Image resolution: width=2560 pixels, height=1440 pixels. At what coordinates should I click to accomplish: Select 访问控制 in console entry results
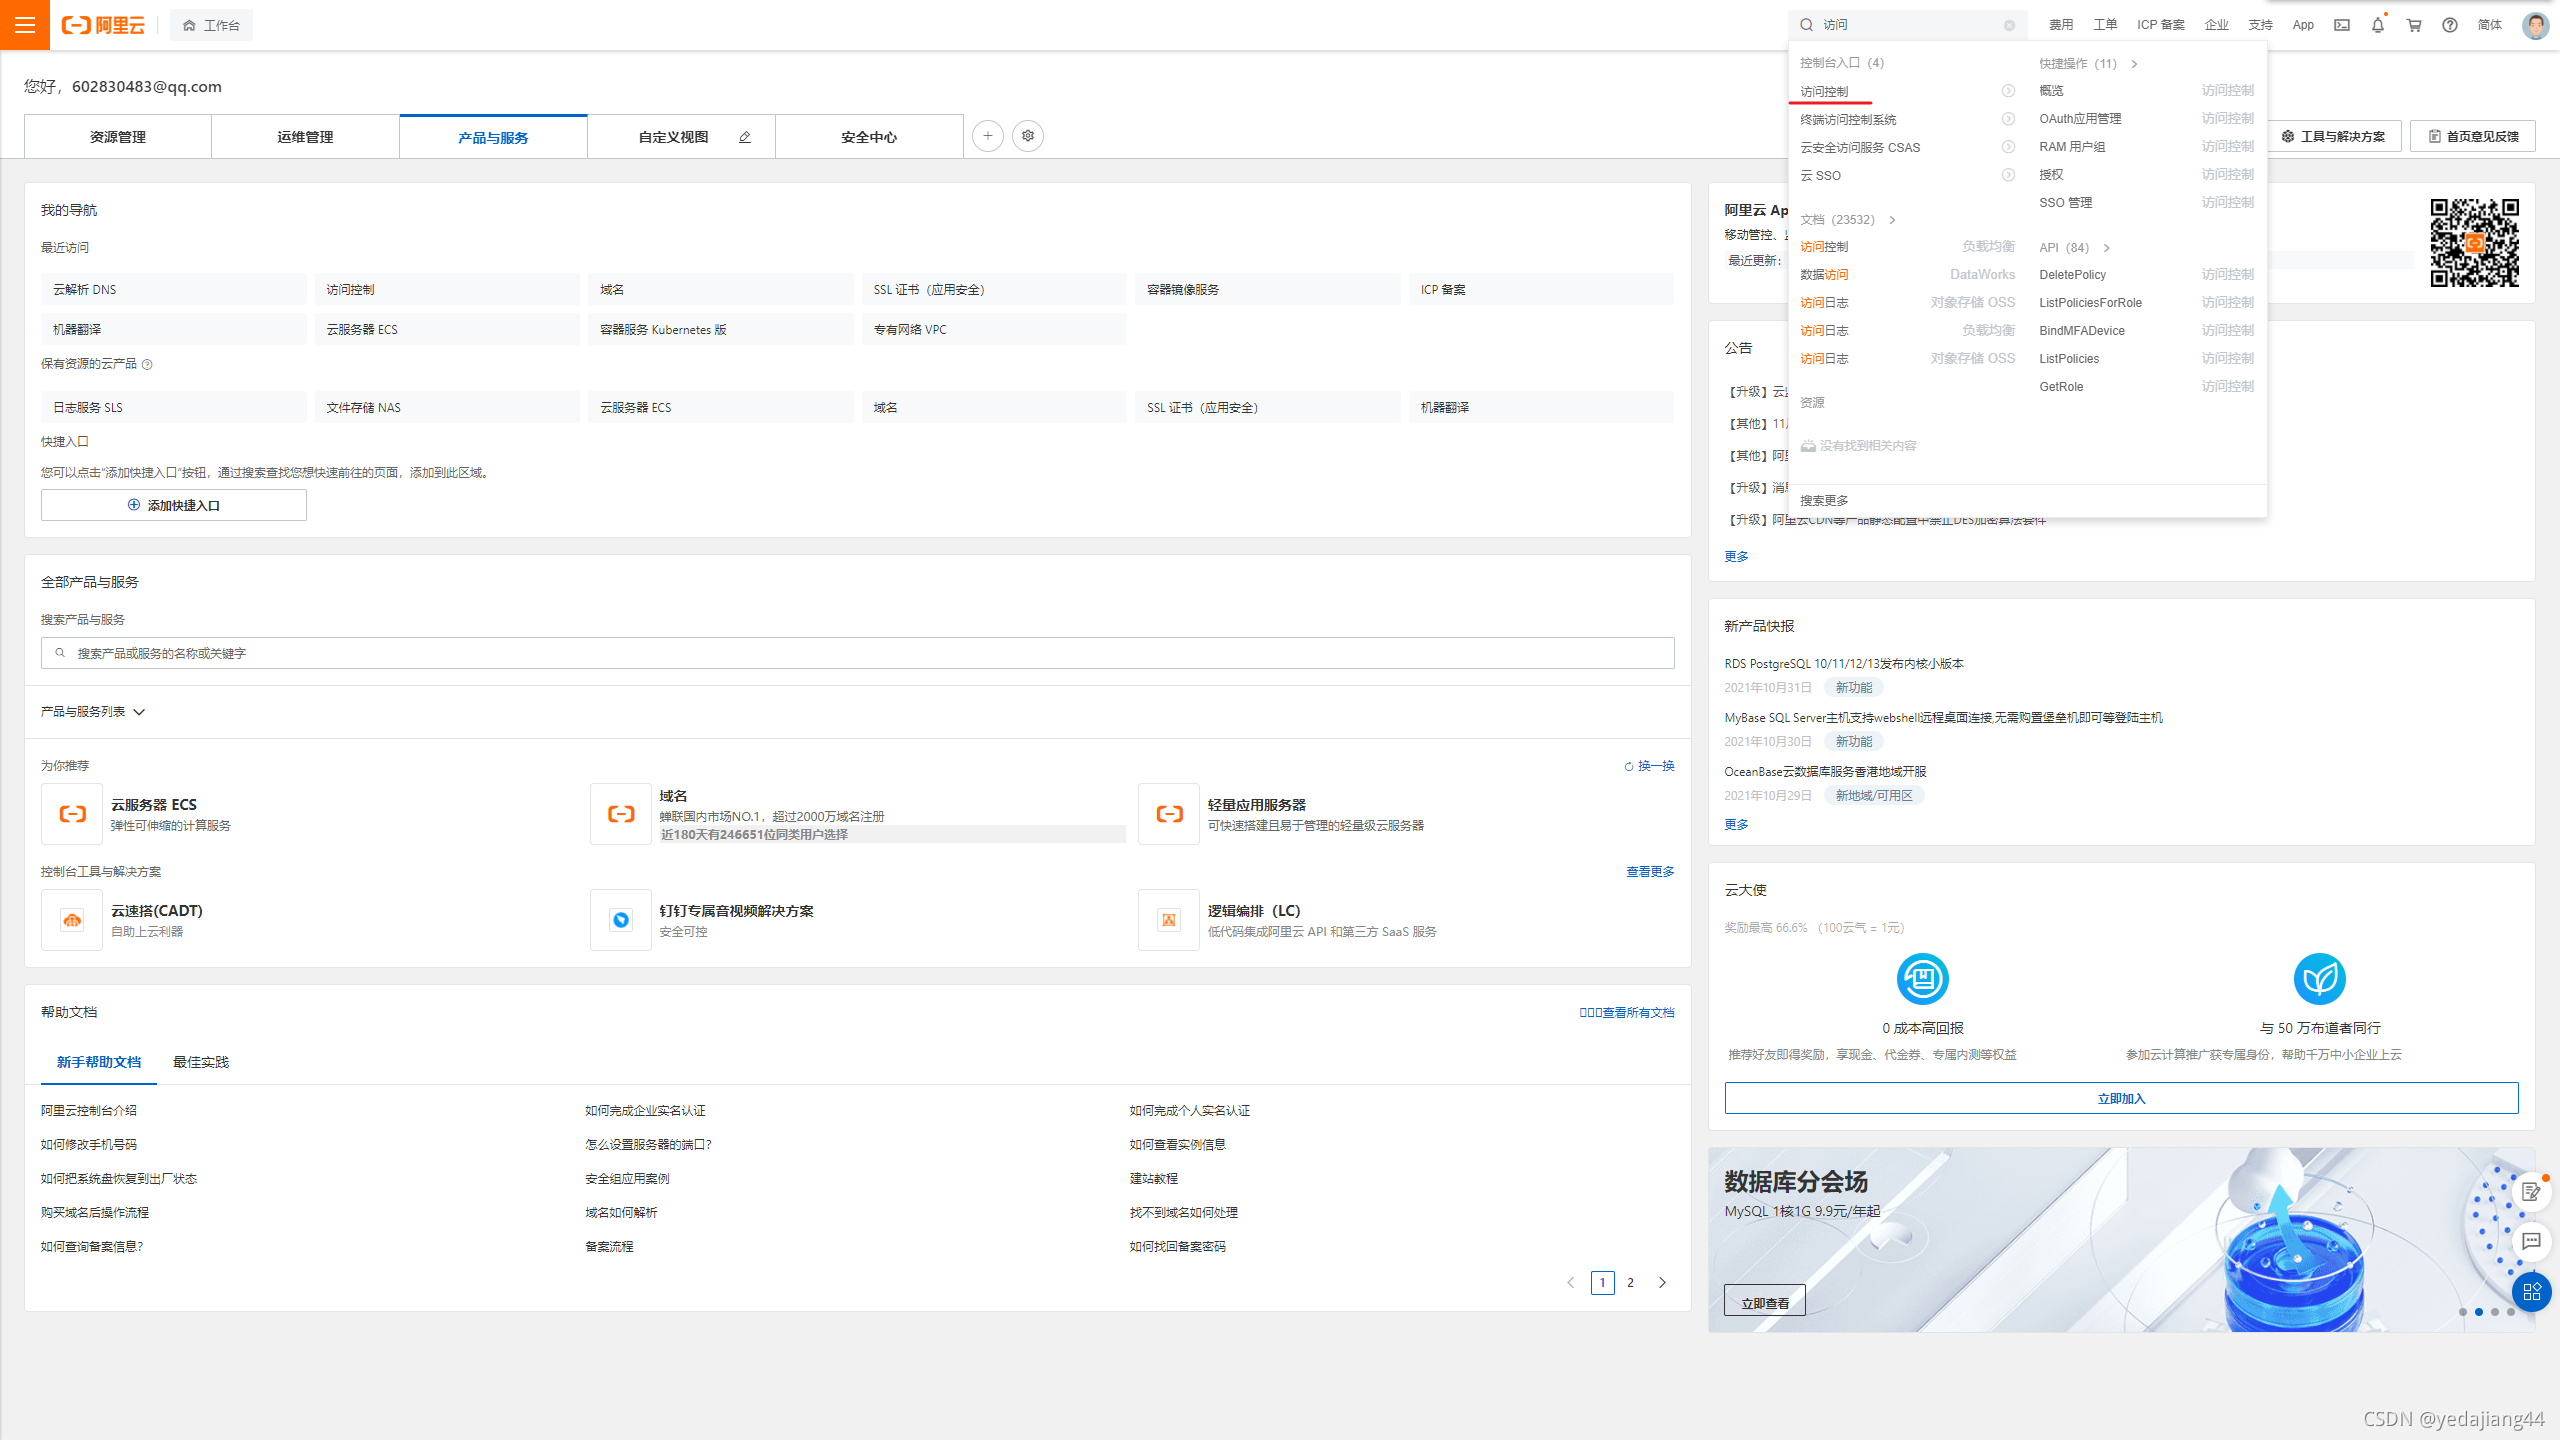tap(1825, 91)
